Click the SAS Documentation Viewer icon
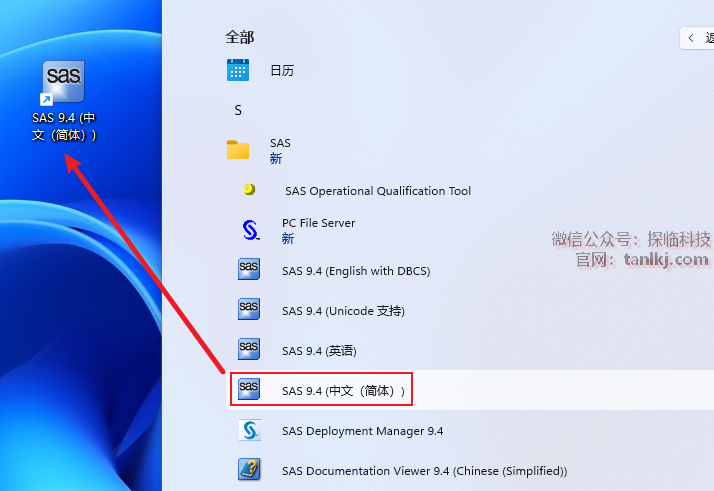 (x=249, y=470)
